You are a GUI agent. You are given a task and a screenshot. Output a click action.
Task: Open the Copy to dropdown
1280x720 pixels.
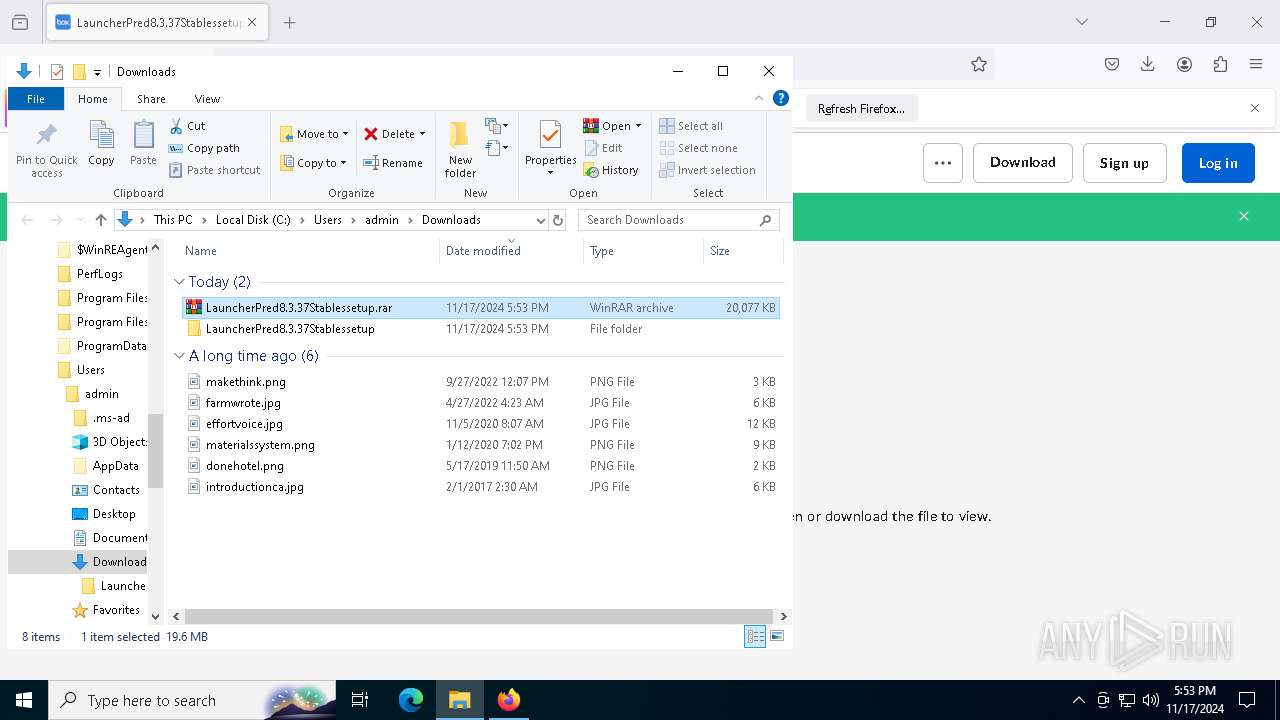(x=313, y=163)
